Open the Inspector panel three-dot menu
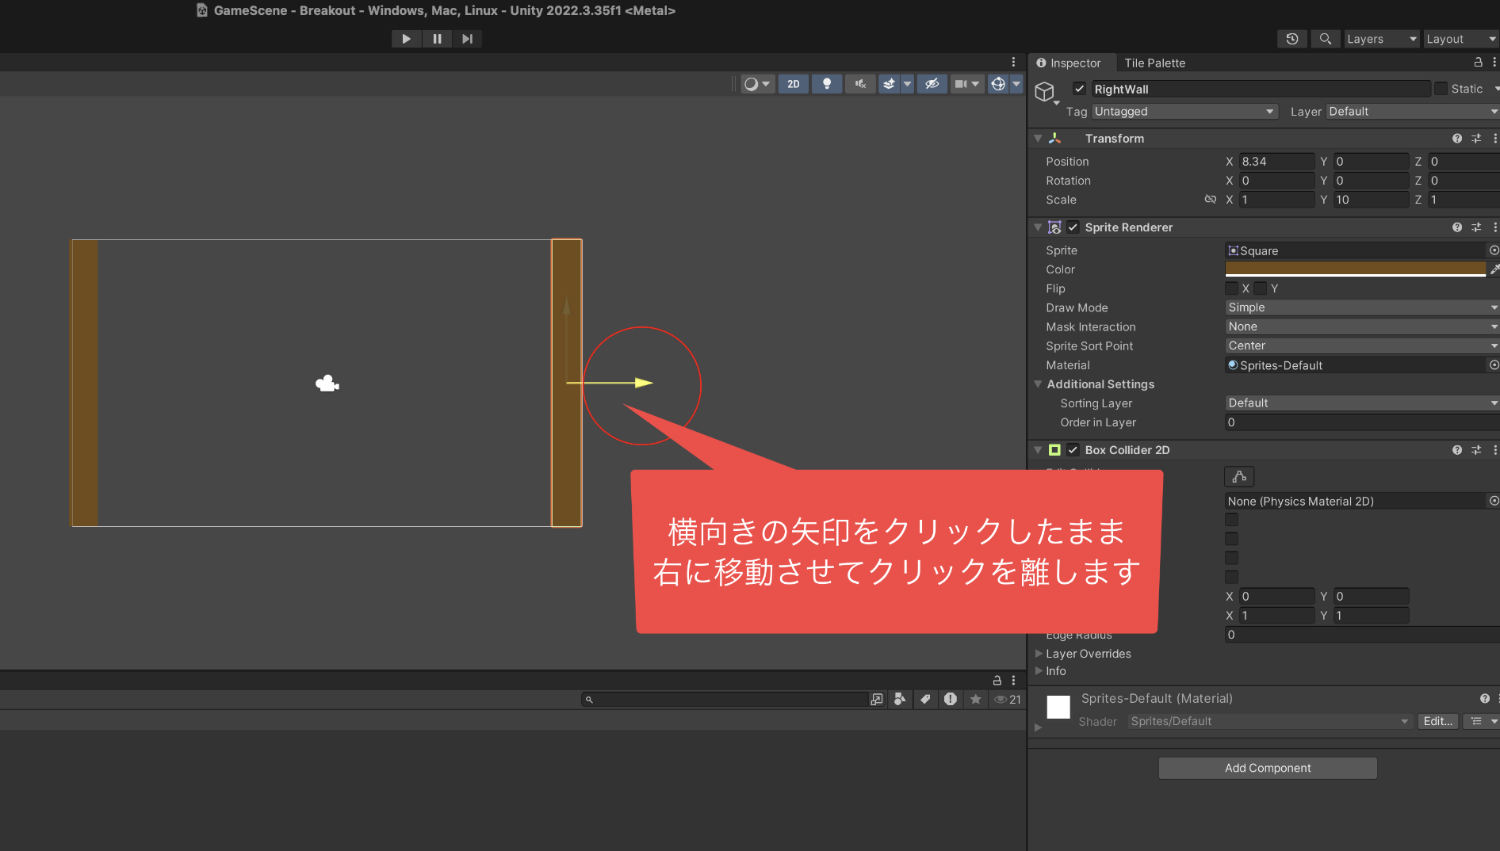Viewport: 1500px width, 851px height. pyautogui.click(x=1495, y=62)
